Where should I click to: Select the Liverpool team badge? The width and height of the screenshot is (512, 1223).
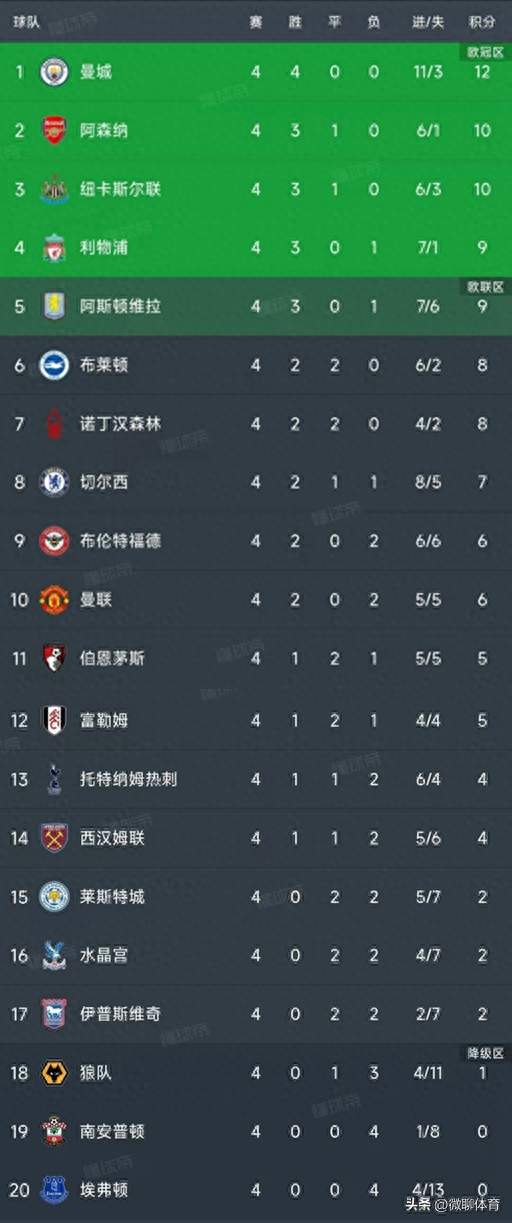tap(54, 247)
